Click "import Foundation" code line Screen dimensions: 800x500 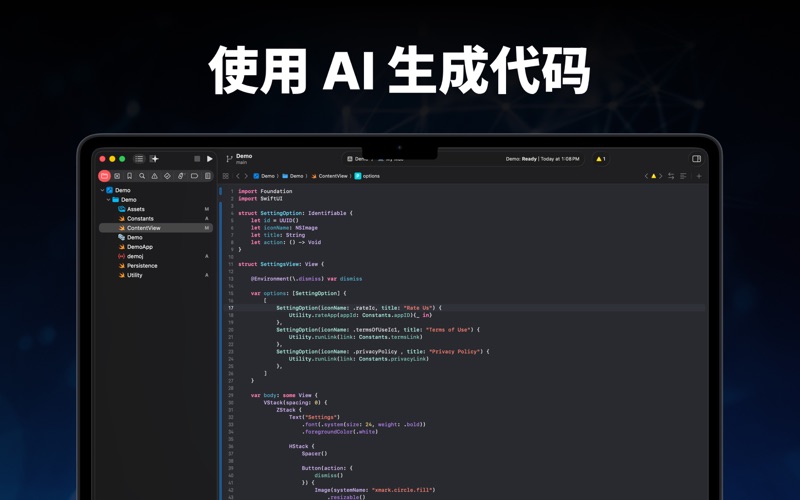pyautogui.click(x=265, y=191)
